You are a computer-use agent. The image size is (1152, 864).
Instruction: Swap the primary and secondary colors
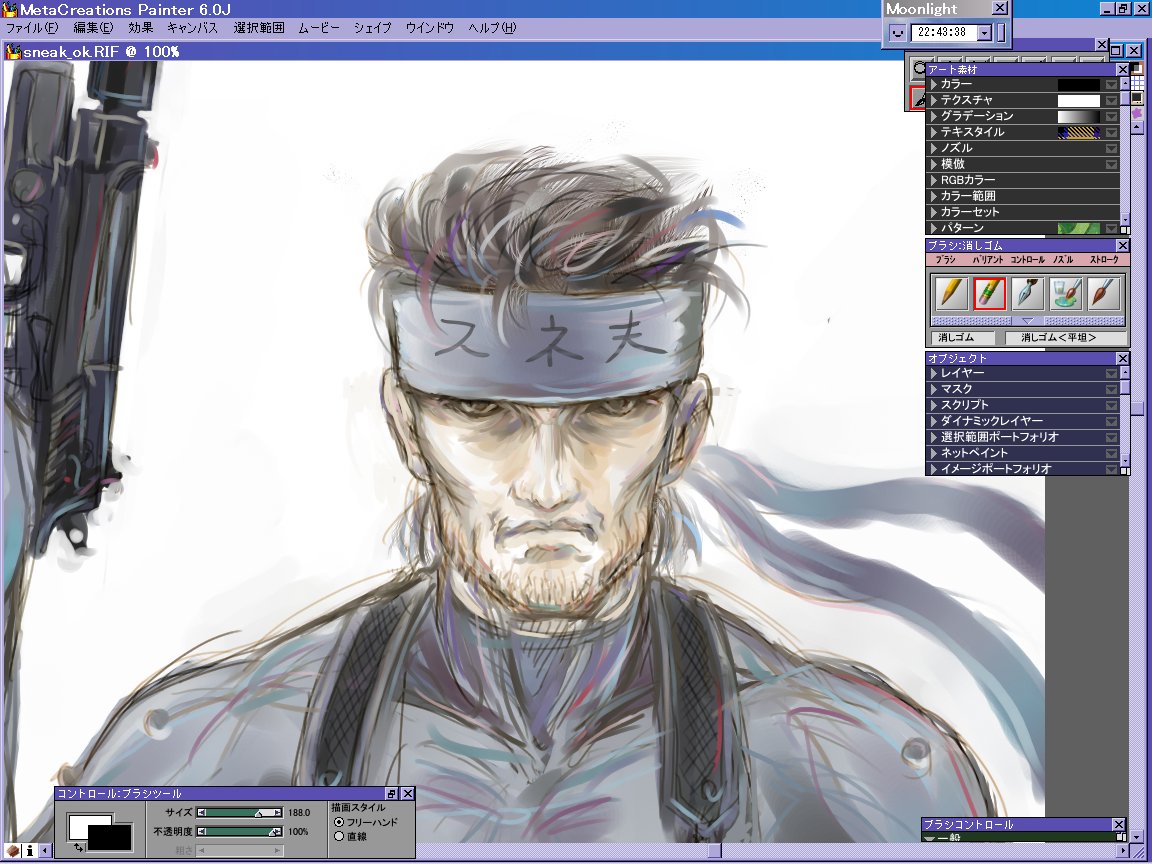79,847
